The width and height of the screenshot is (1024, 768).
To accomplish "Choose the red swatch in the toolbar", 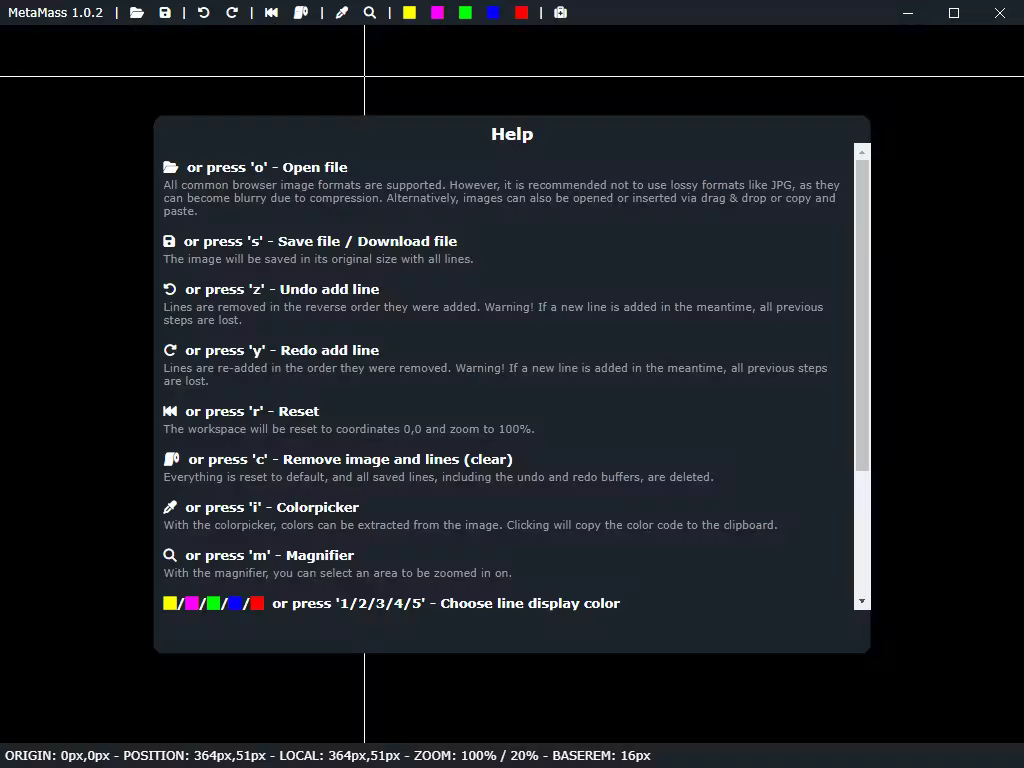I will coord(520,13).
